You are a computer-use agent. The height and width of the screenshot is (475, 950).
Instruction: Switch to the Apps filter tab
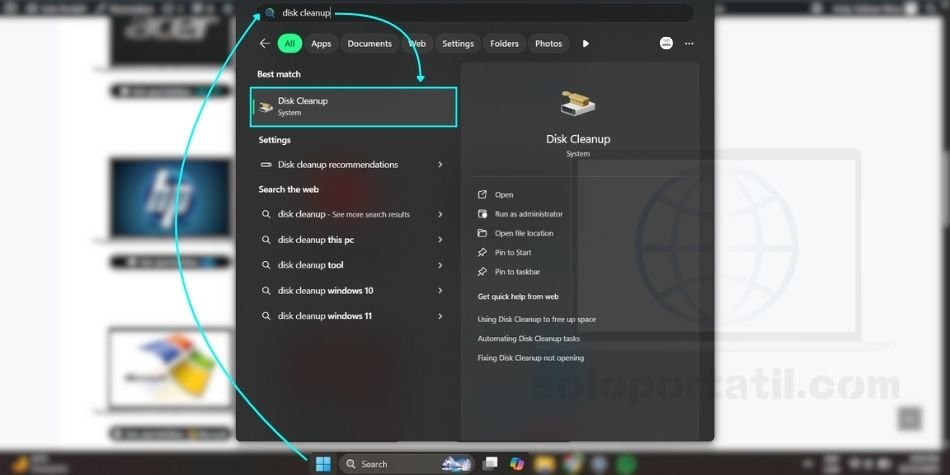[x=321, y=44]
